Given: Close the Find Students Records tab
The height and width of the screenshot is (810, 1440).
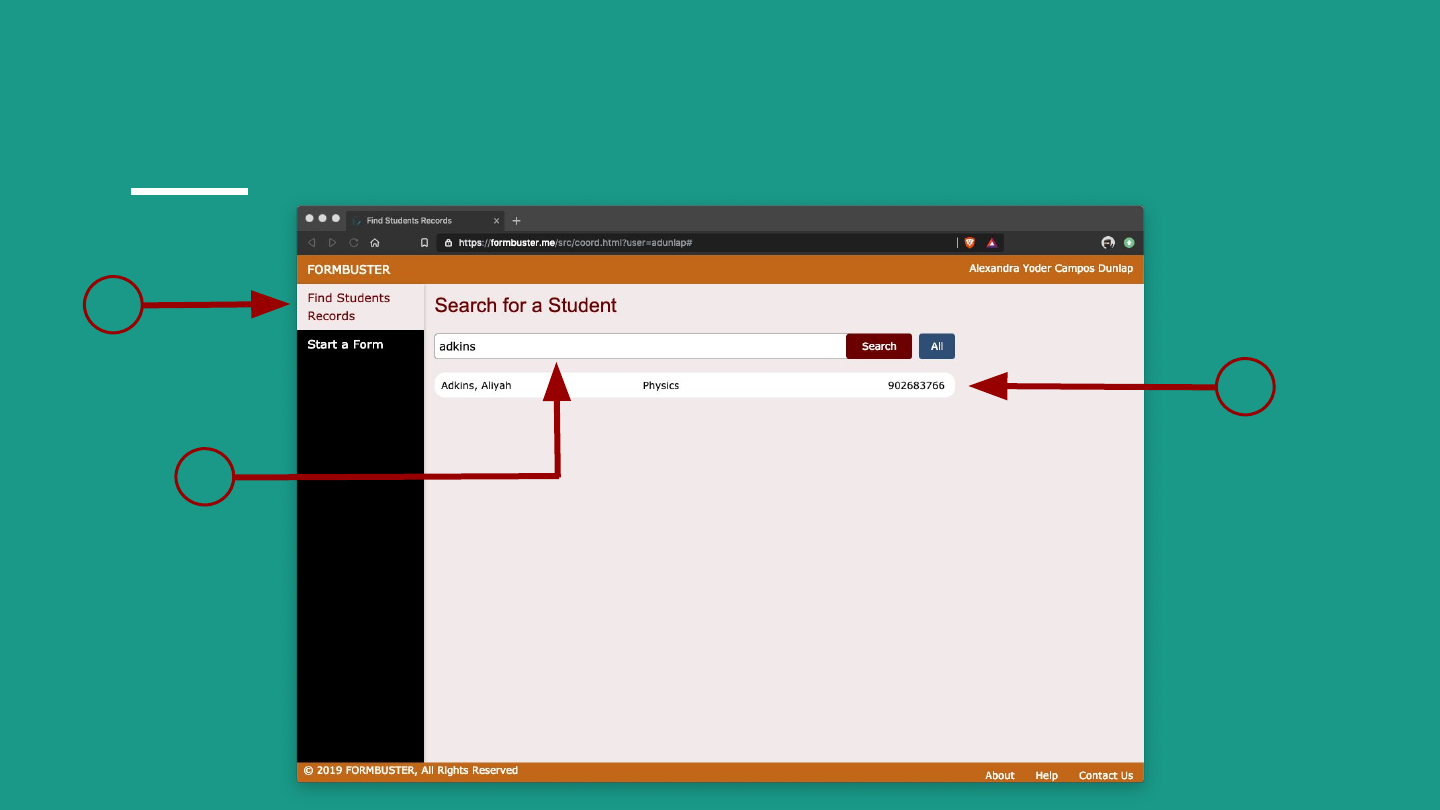Looking at the screenshot, I should 497,221.
